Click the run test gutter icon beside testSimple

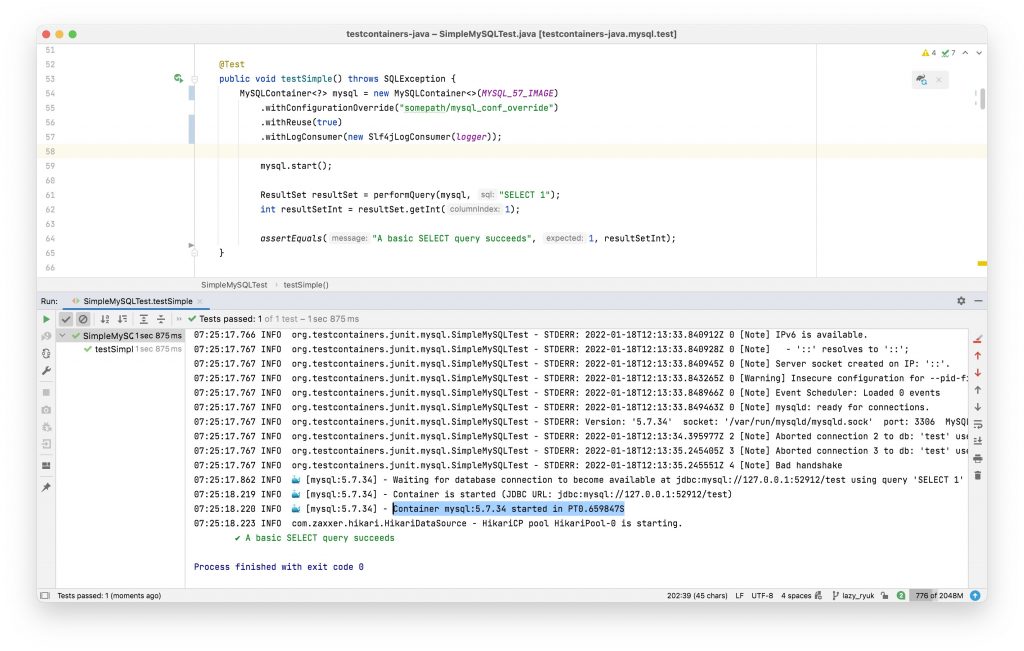click(x=178, y=78)
